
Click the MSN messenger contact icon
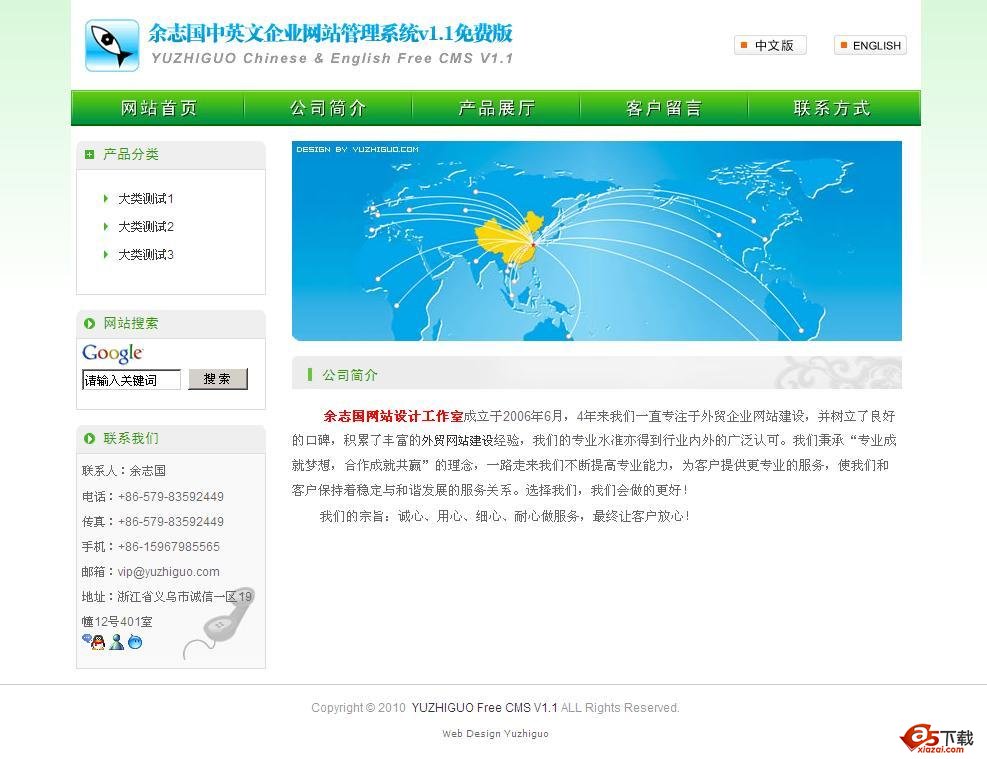pyautogui.click(x=118, y=643)
